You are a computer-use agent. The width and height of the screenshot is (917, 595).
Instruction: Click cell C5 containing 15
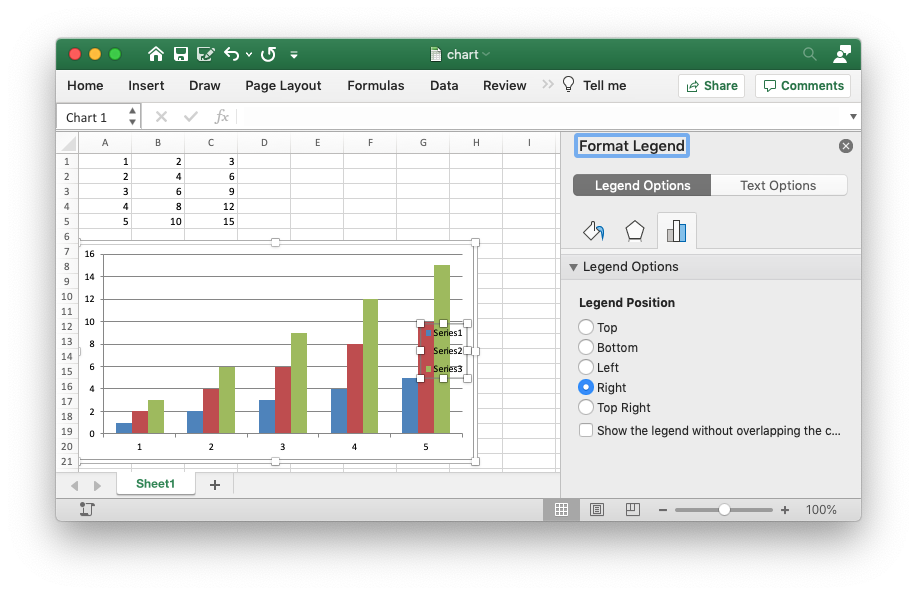(211, 222)
